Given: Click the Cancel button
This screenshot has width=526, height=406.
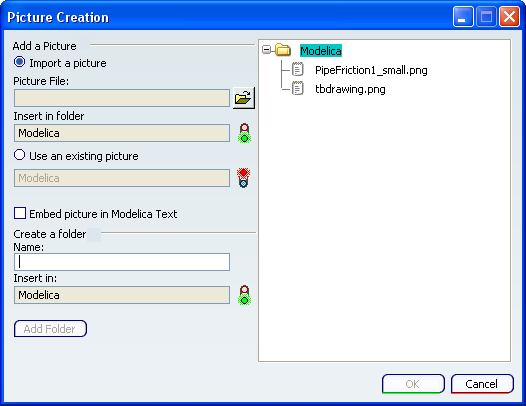Looking at the screenshot, I should [482, 384].
